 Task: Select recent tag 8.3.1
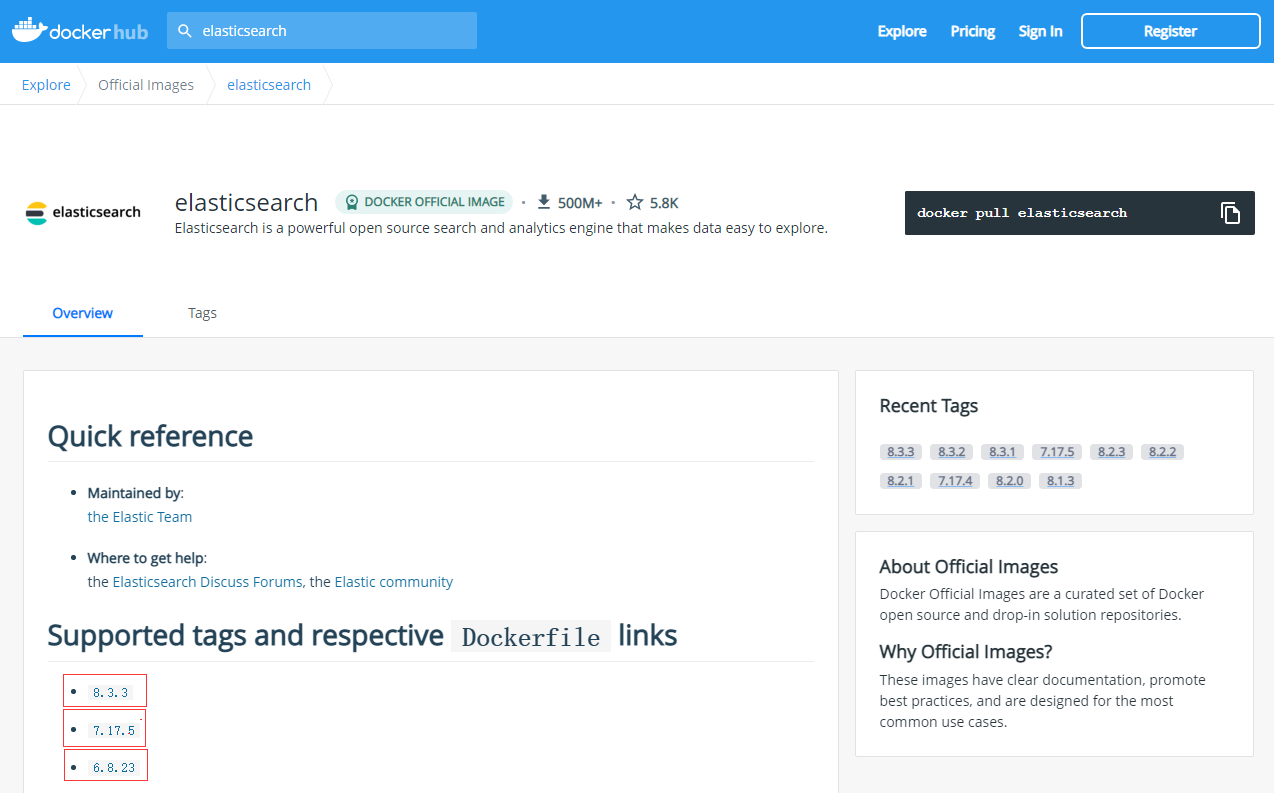click(1002, 452)
